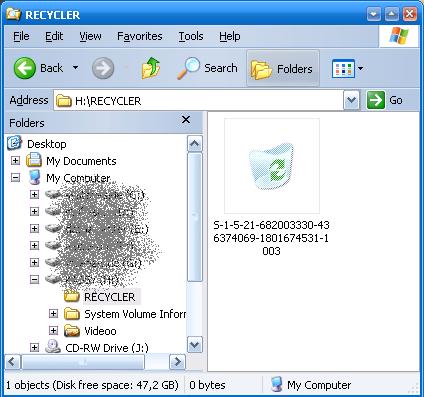Minimize the RECYCLER window
The width and height of the screenshot is (424, 397).
click(x=374, y=14)
